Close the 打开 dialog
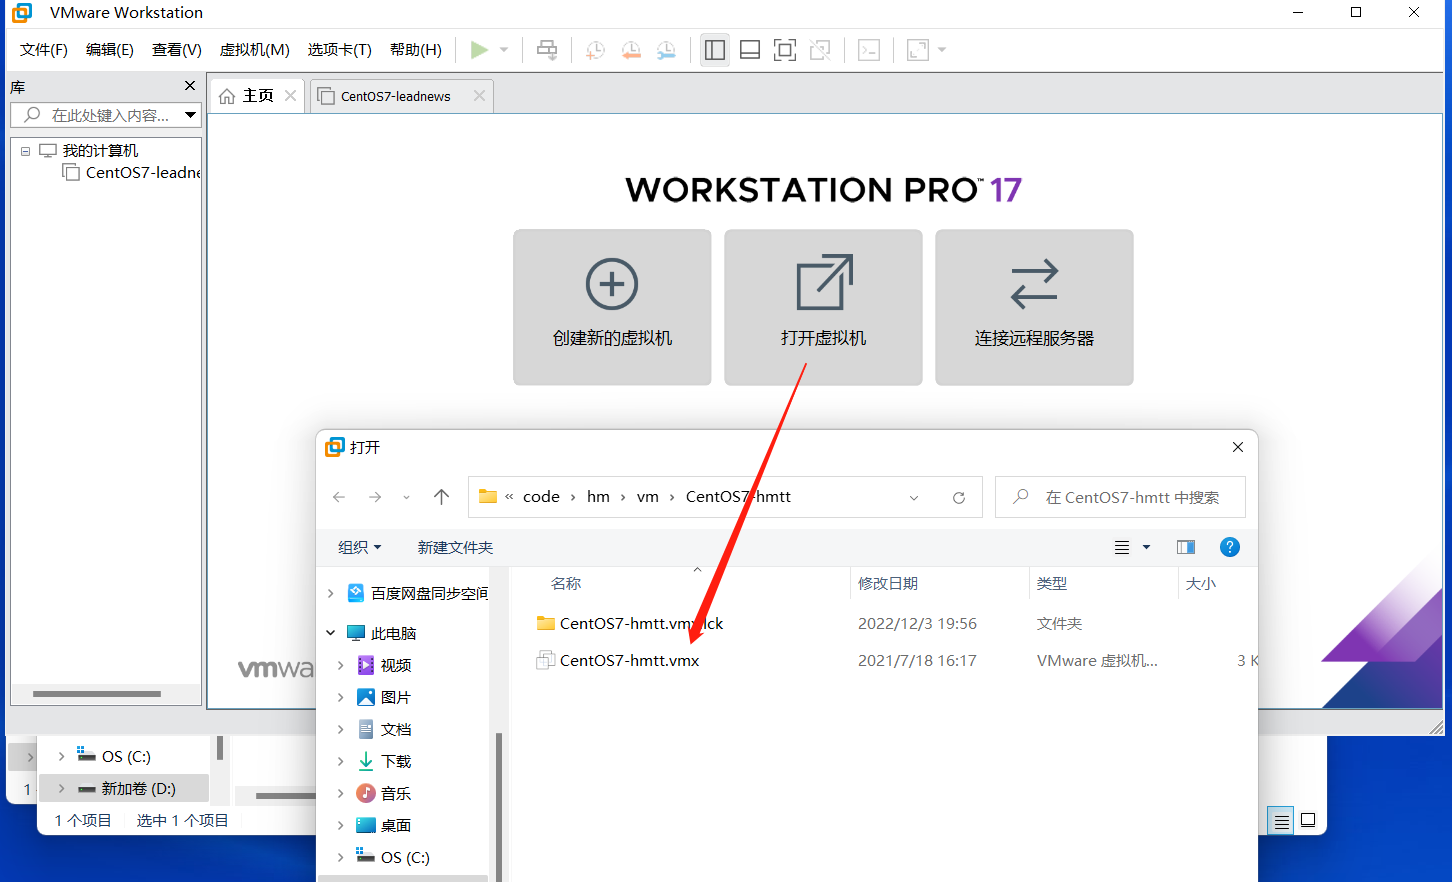This screenshot has width=1452, height=882. coord(1238,447)
